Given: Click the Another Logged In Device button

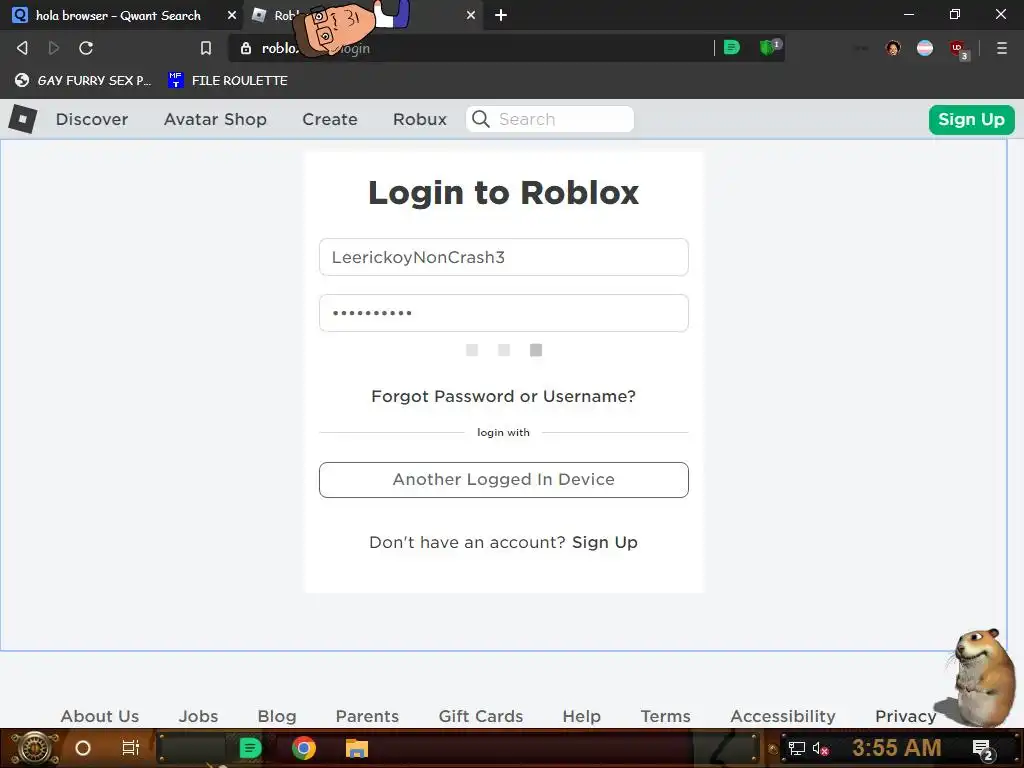Looking at the screenshot, I should [x=504, y=480].
